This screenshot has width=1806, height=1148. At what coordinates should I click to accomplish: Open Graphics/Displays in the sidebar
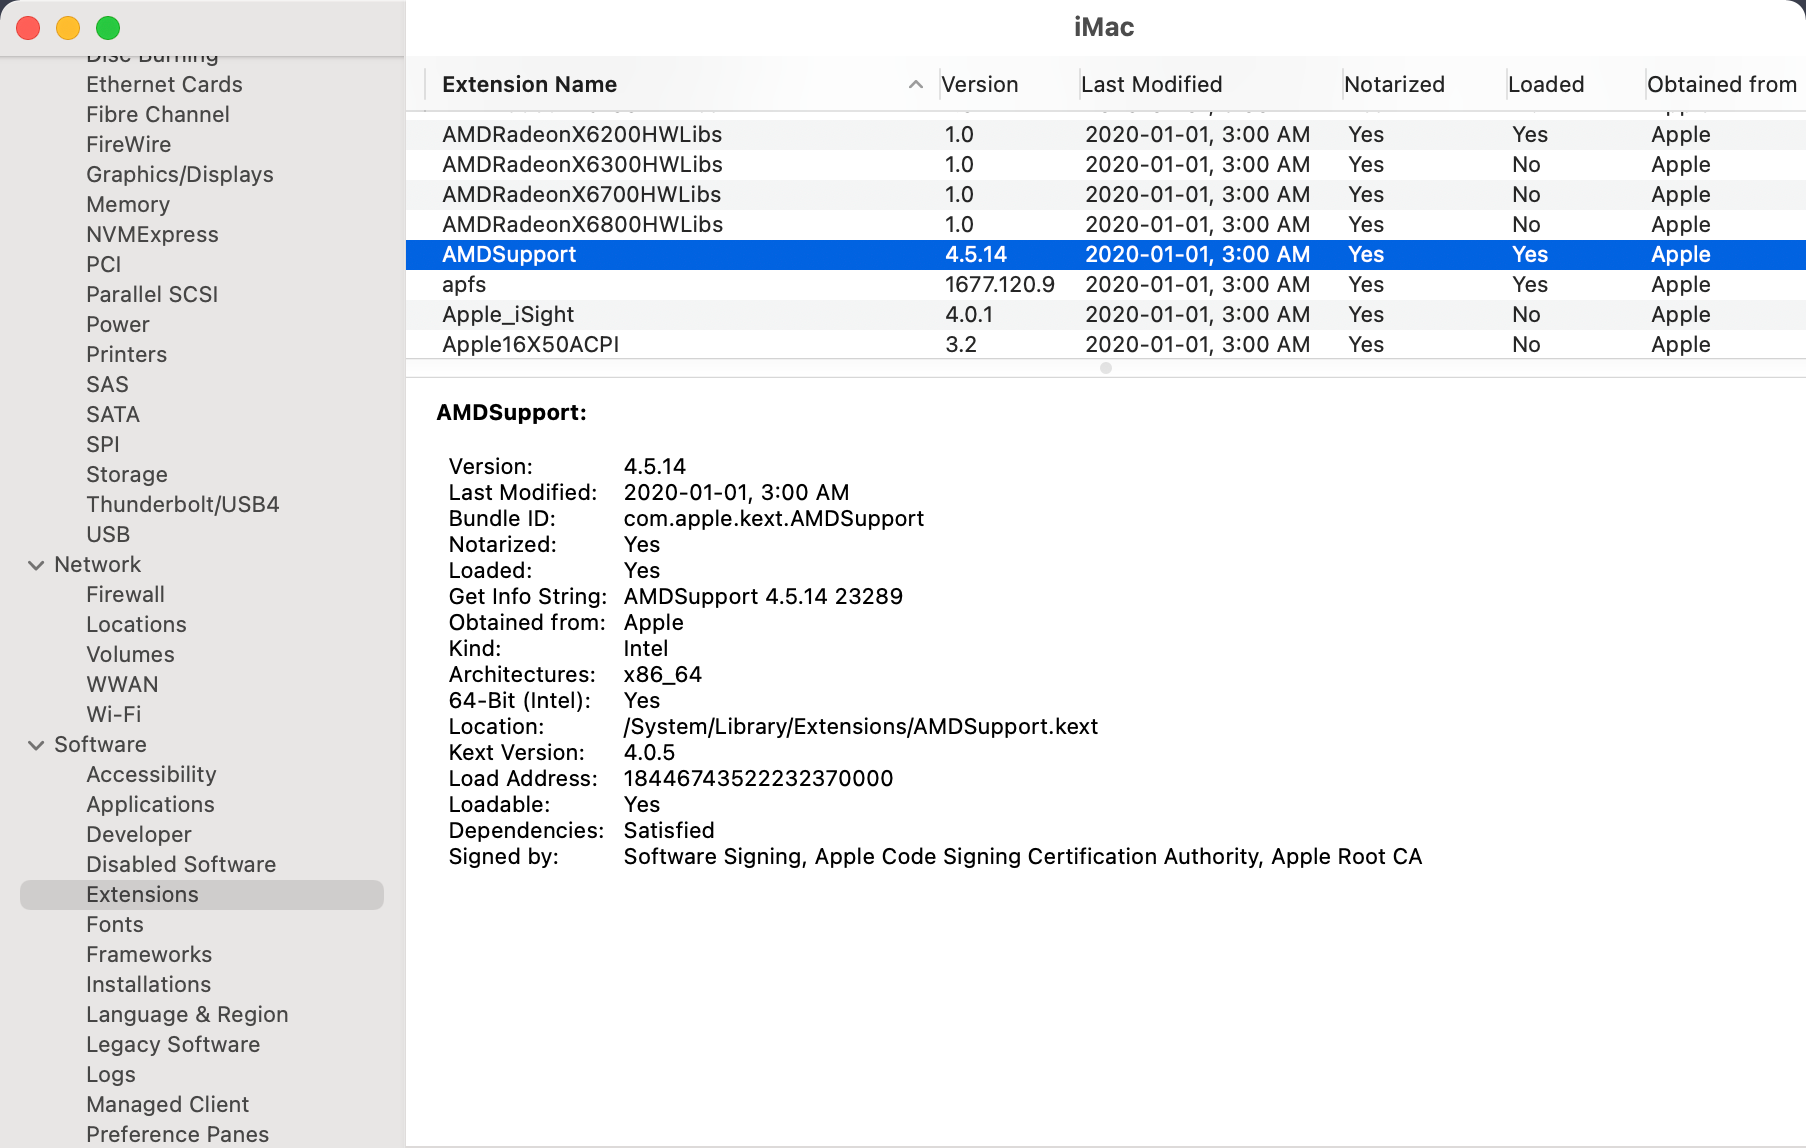coord(180,175)
